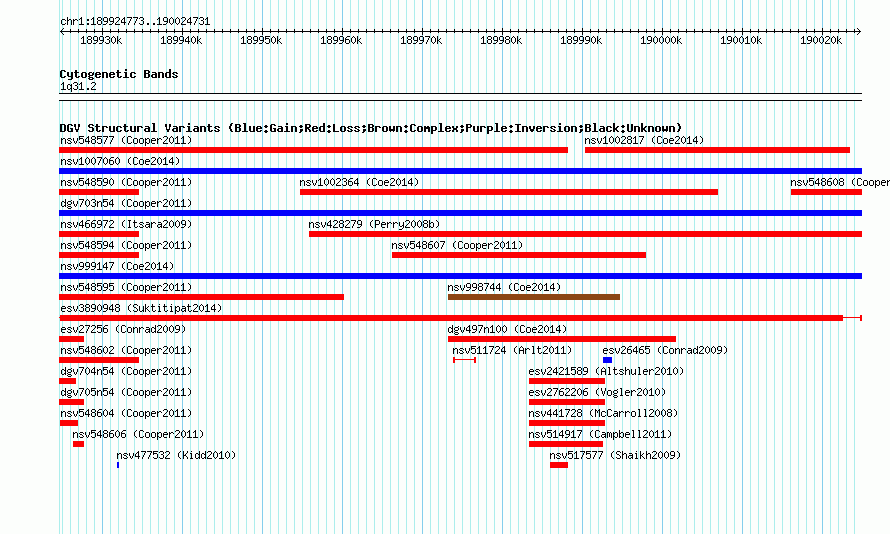Open nsv548594 (Cooper2011) label
Image resolution: width=890 pixels, height=534 pixels.
tap(126, 245)
